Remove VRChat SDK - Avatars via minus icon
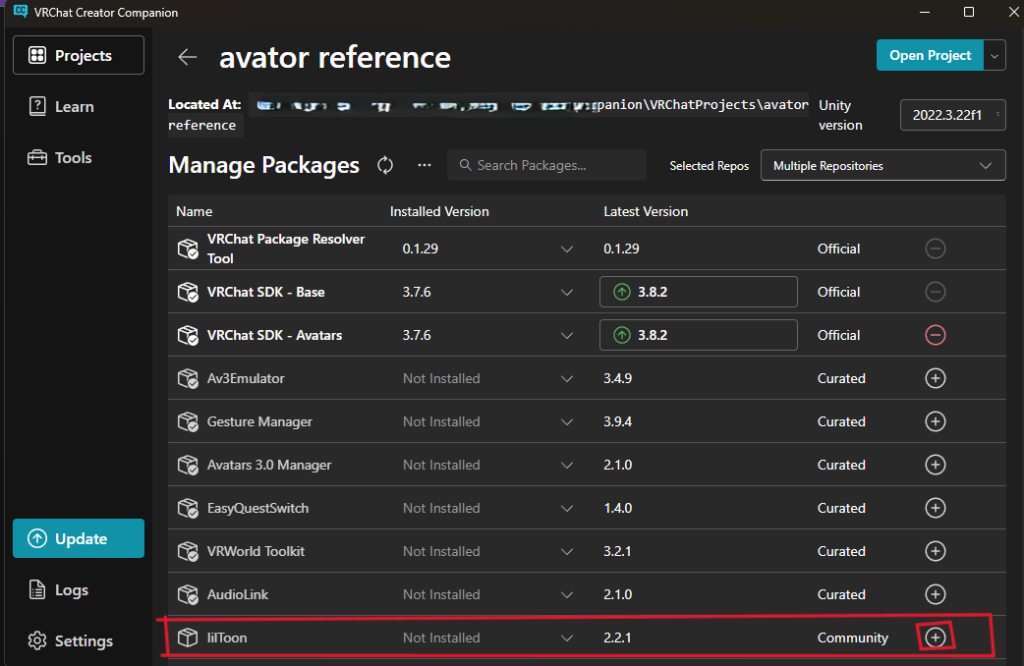Image resolution: width=1024 pixels, height=666 pixels. (x=935, y=335)
